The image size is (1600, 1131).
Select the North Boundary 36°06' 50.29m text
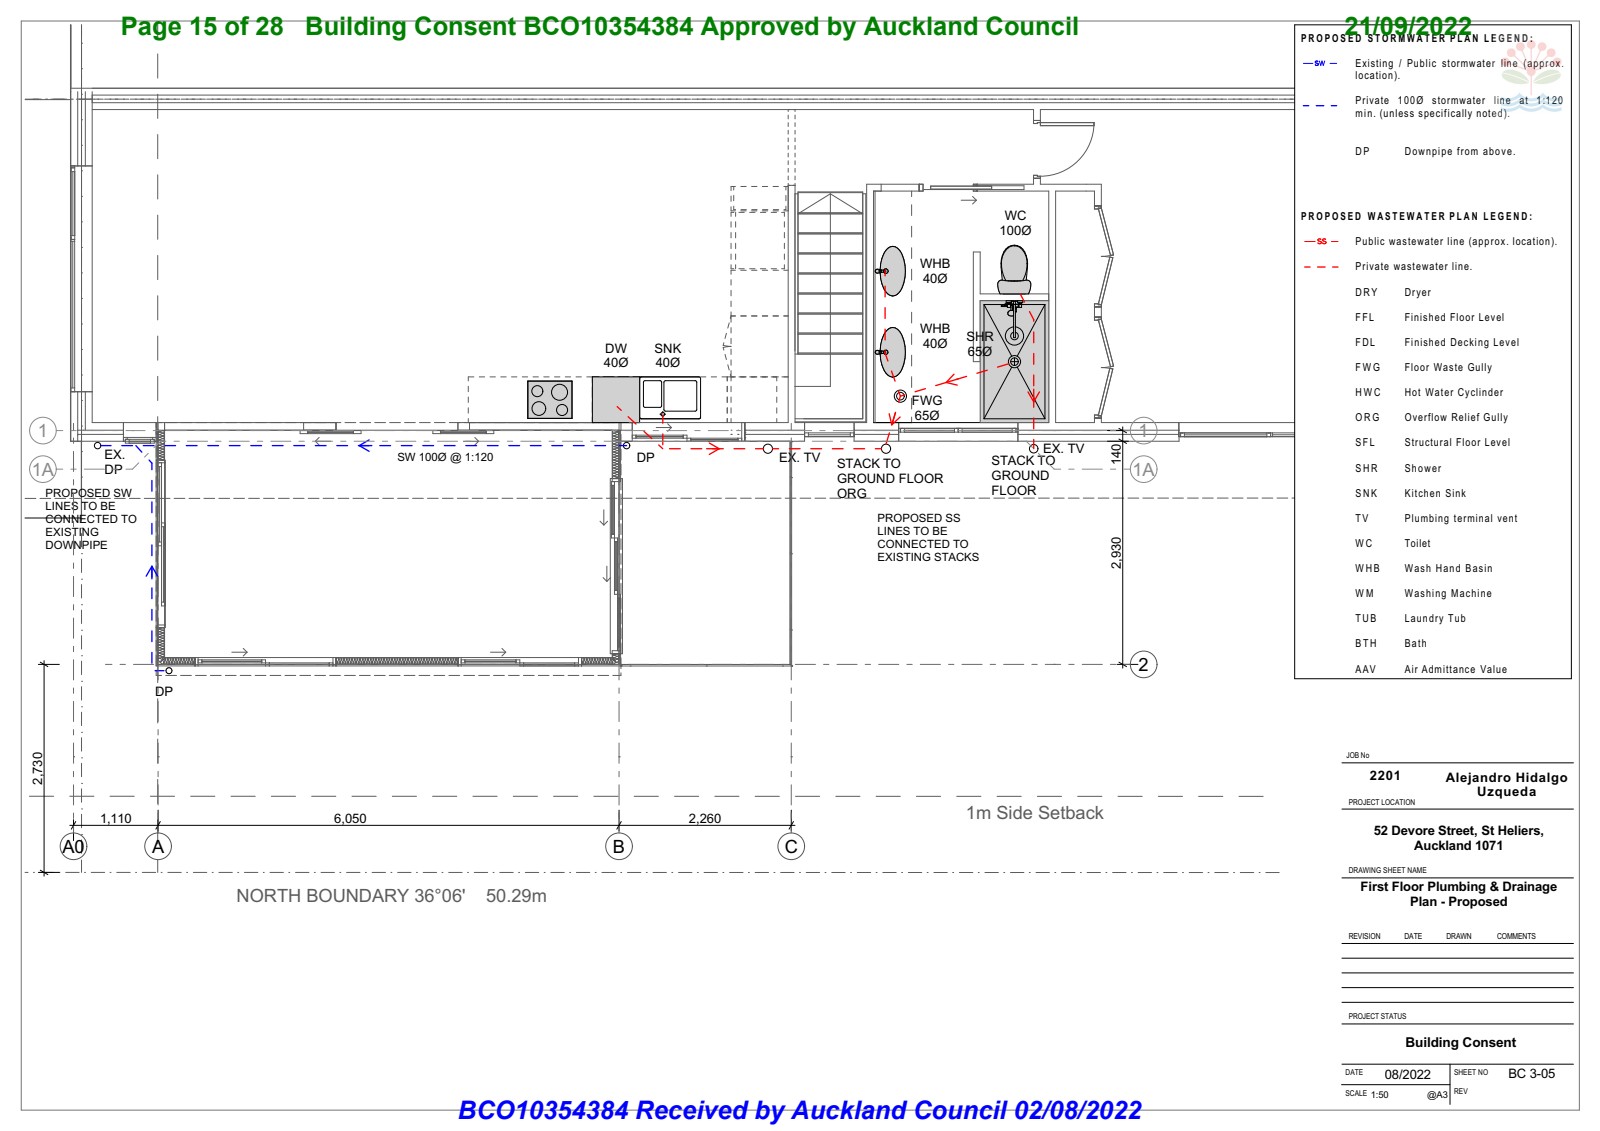391,896
